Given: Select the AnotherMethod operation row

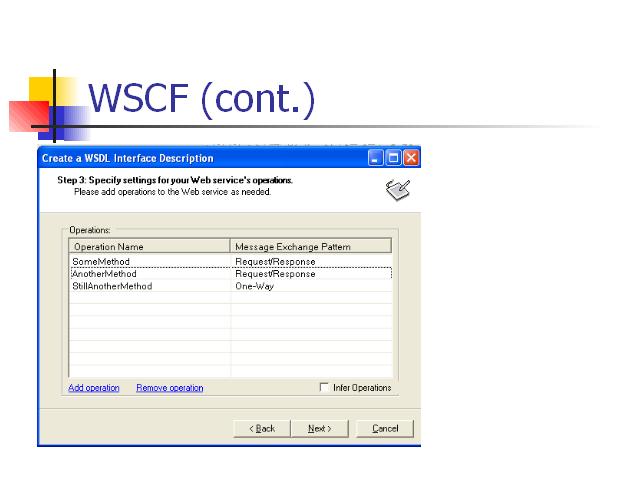Looking at the screenshot, I should (231, 273).
